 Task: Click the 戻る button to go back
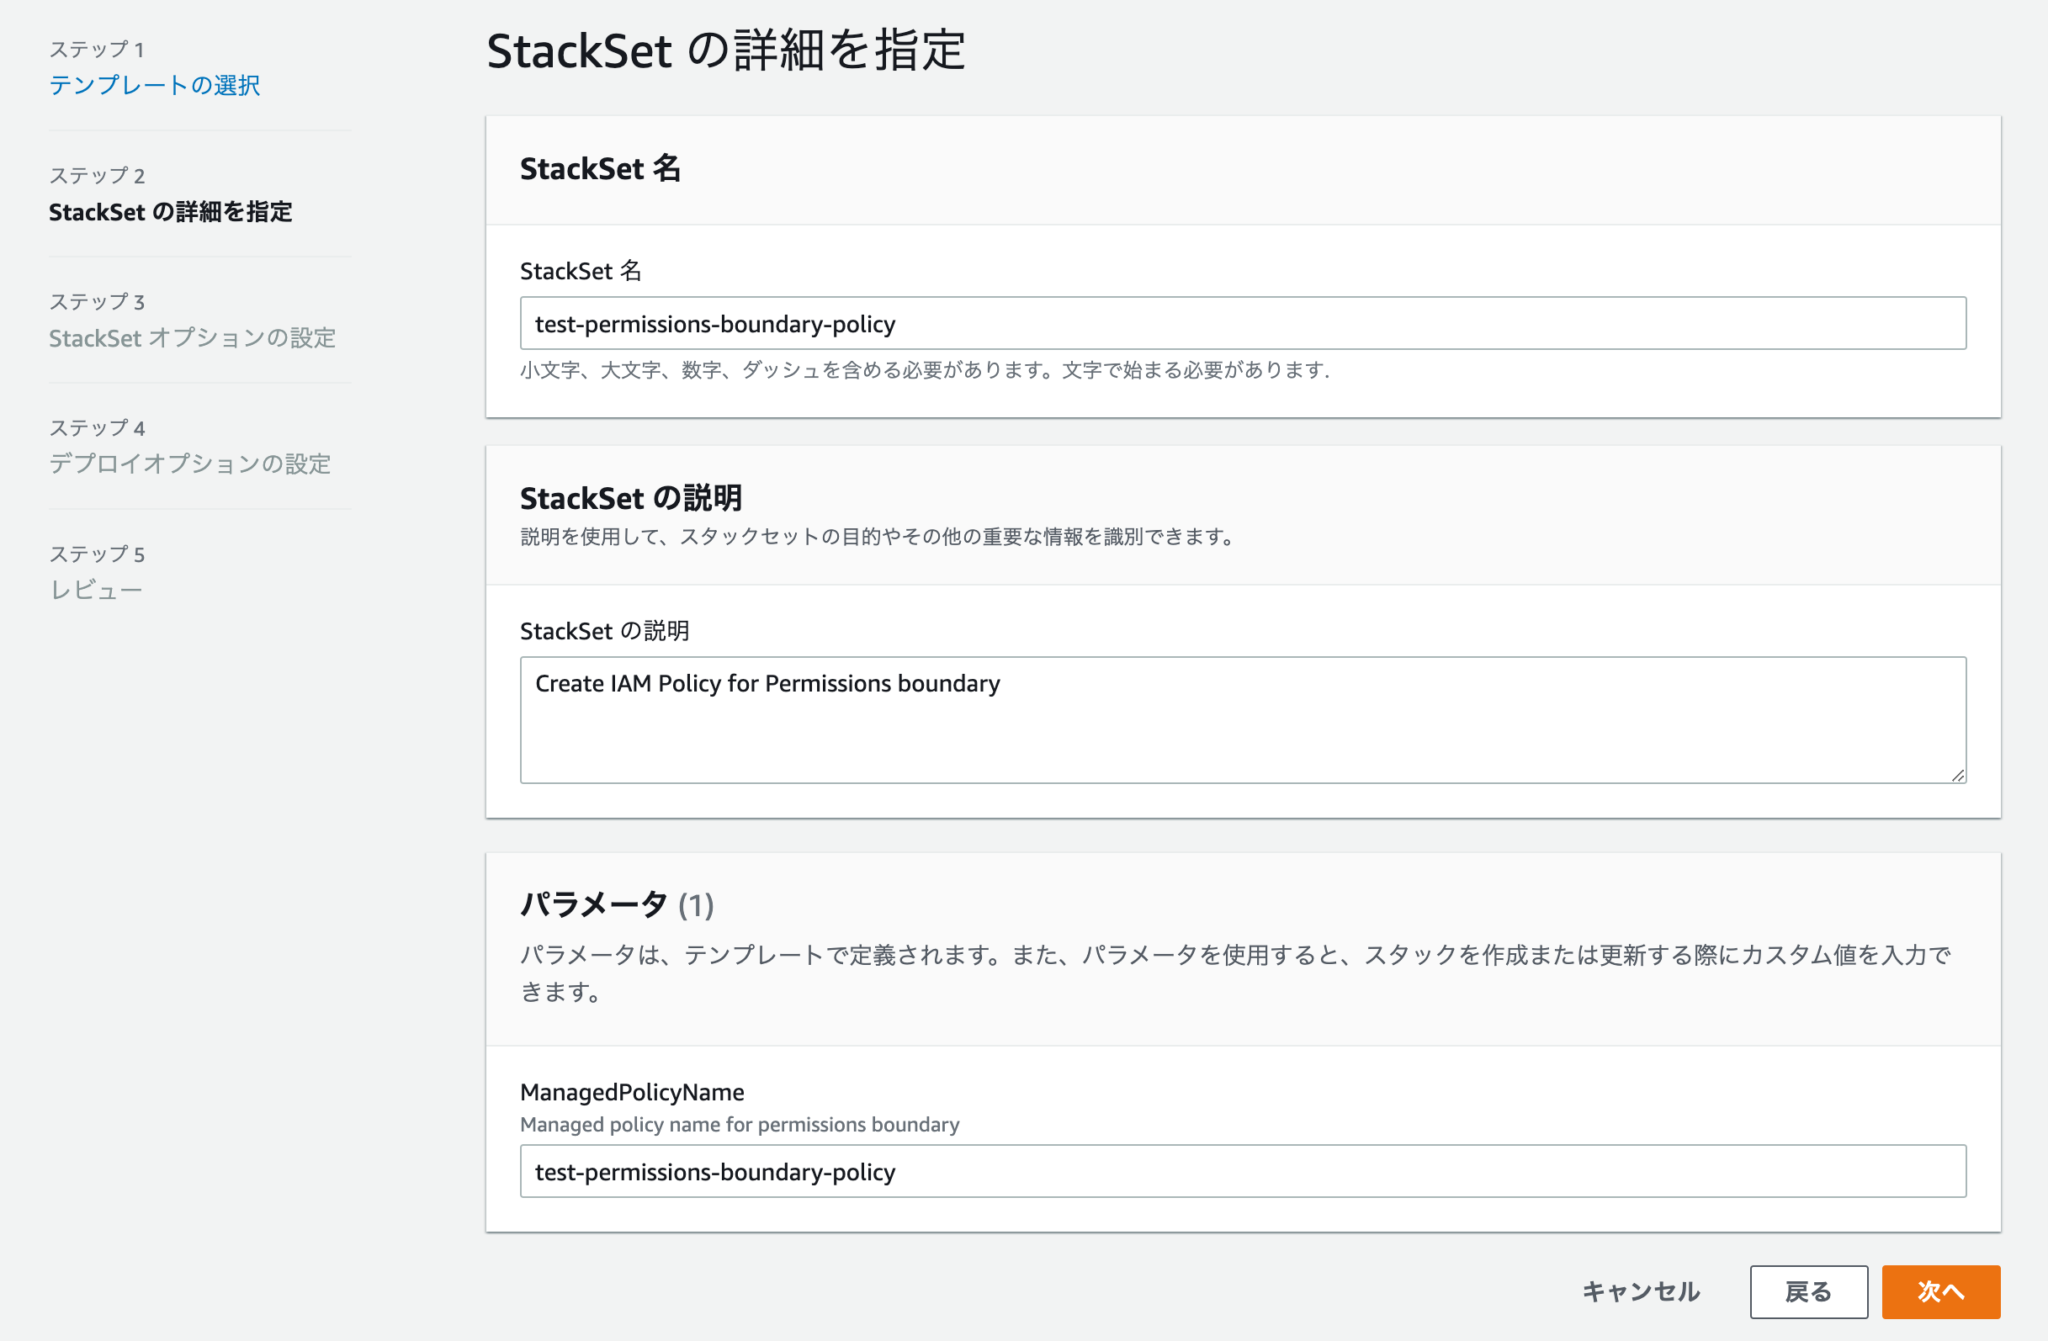point(1807,1291)
